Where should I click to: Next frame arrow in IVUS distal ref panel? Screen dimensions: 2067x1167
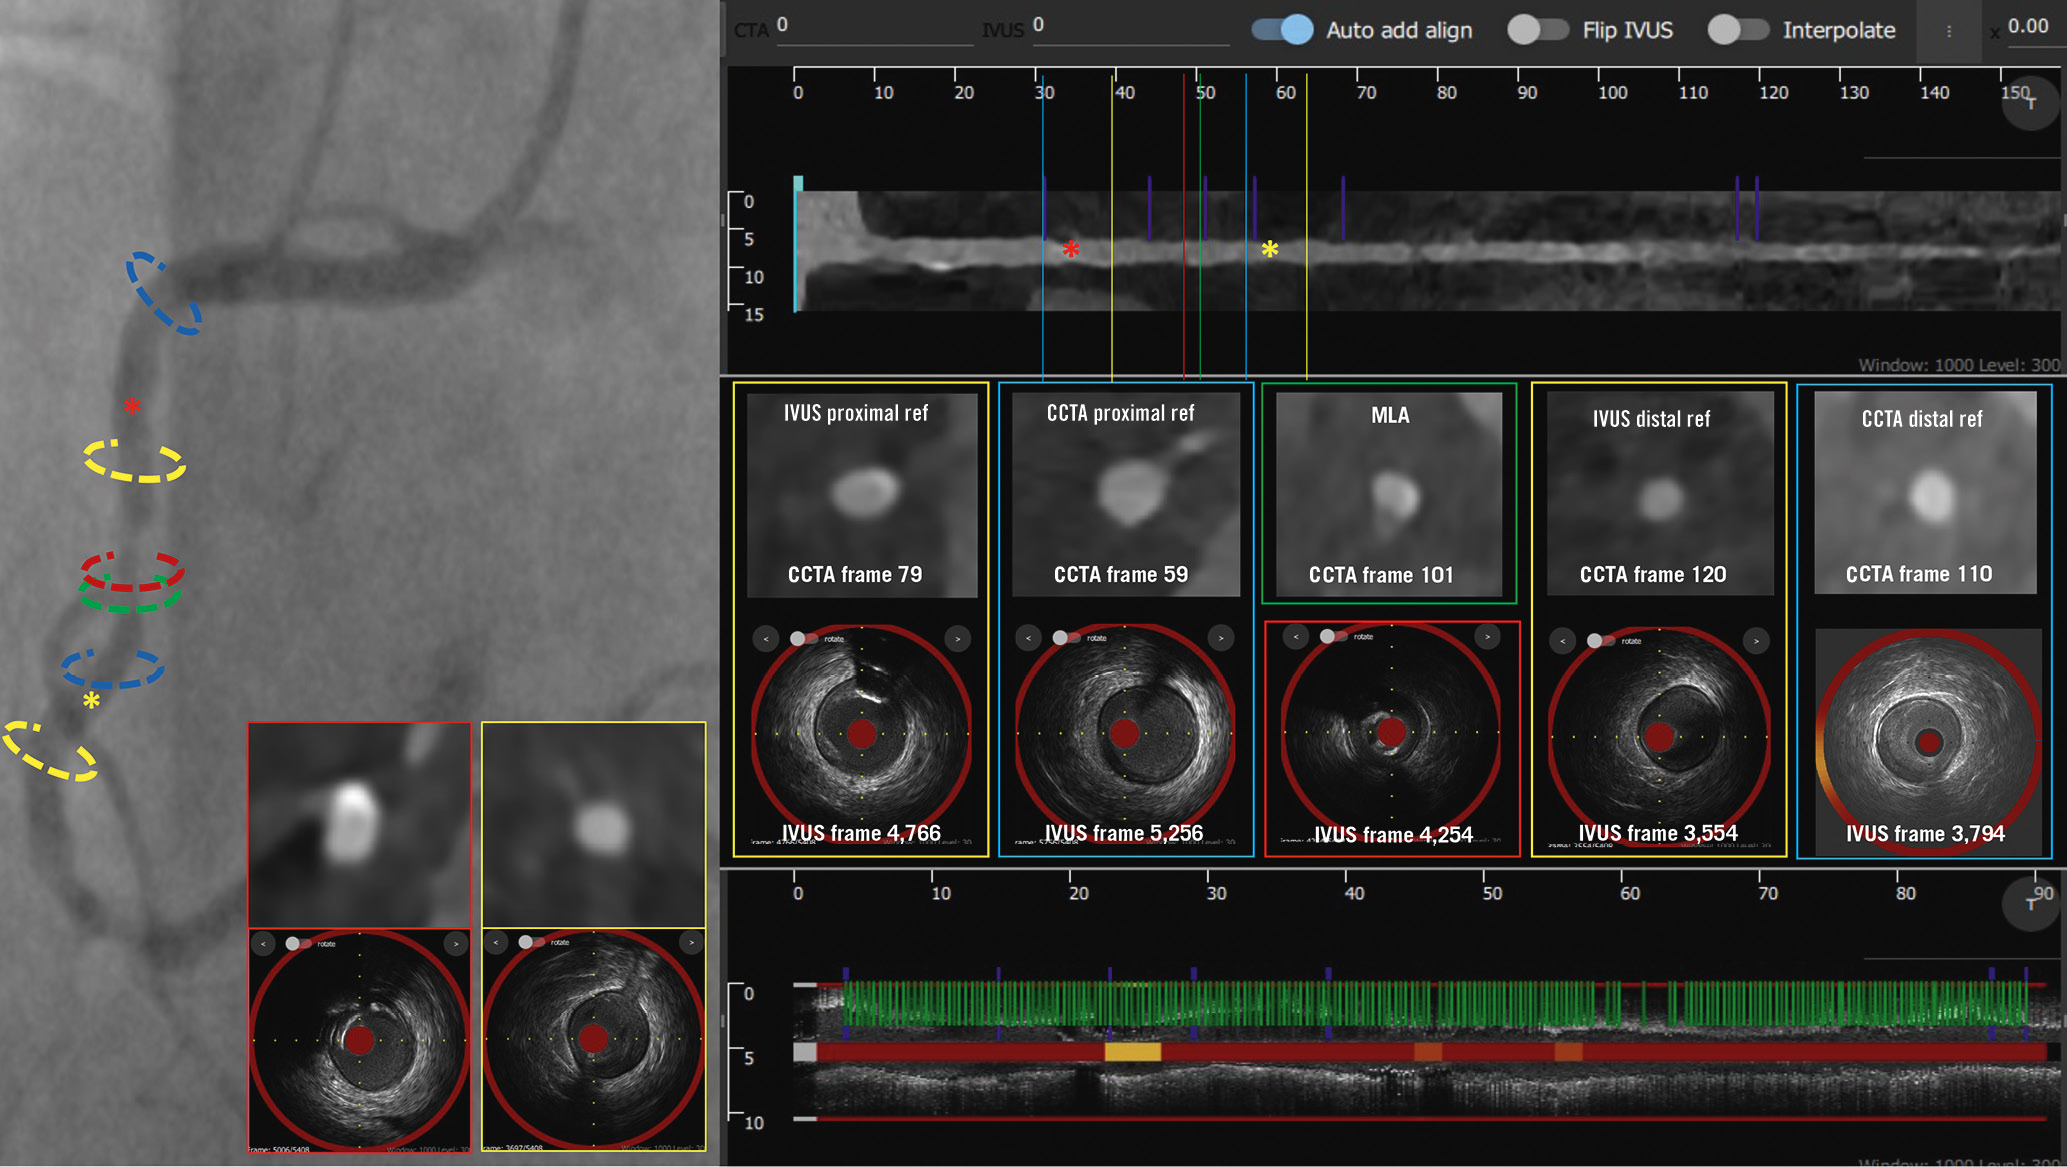point(1755,641)
